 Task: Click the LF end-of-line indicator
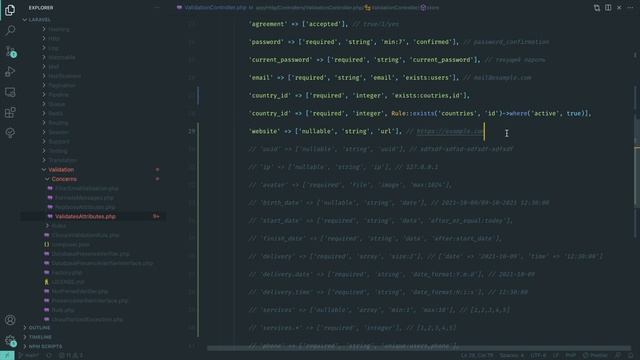[556, 356]
